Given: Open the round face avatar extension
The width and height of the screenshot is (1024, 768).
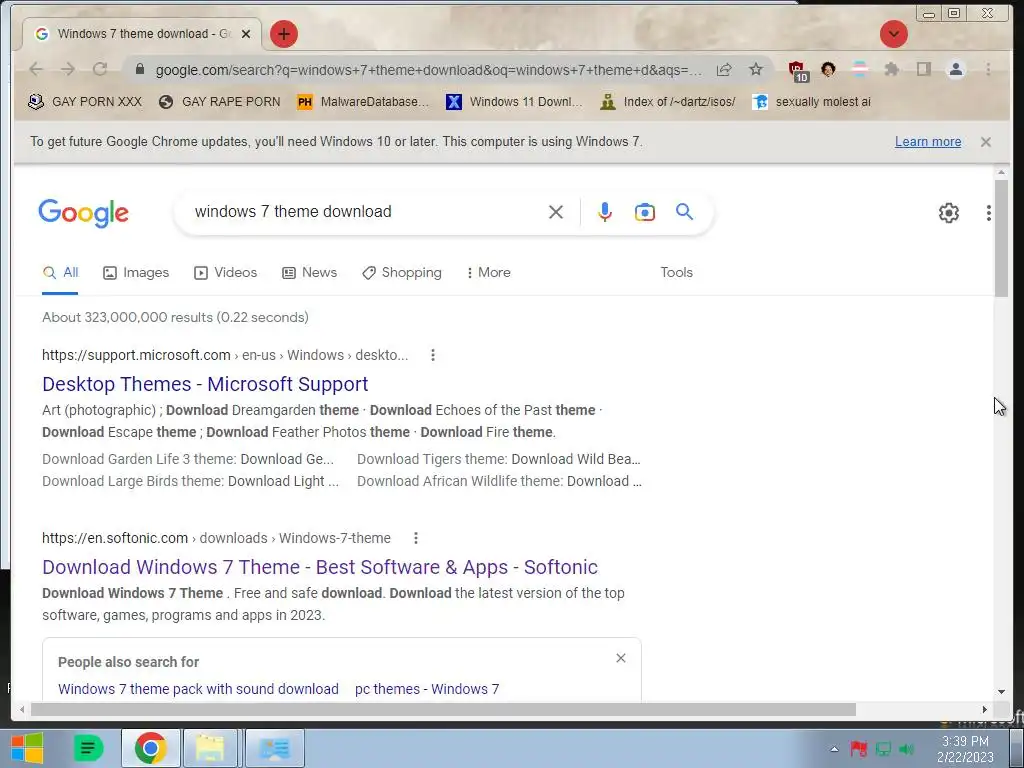Looking at the screenshot, I should 828,69.
